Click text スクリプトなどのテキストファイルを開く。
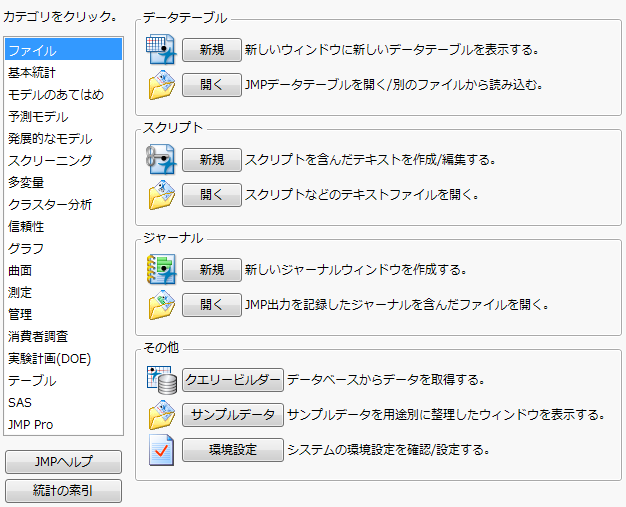Image resolution: width=626 pixels, height=507 pixels. click(362, 195)
